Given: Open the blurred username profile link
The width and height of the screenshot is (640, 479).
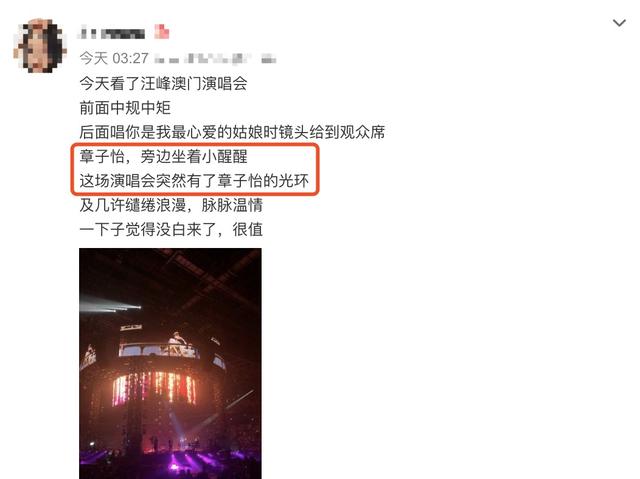Looking at the screenshot, I should (x=111, y=32).
